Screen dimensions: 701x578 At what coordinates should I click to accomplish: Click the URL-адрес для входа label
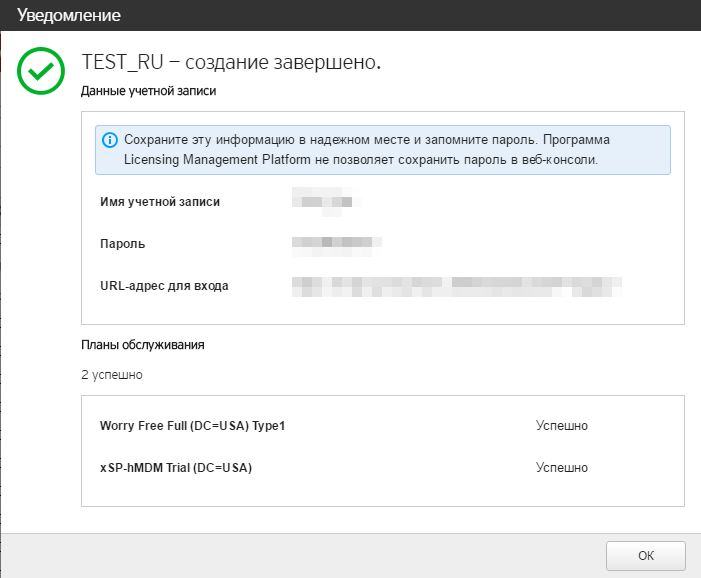(x=164, y=286)
